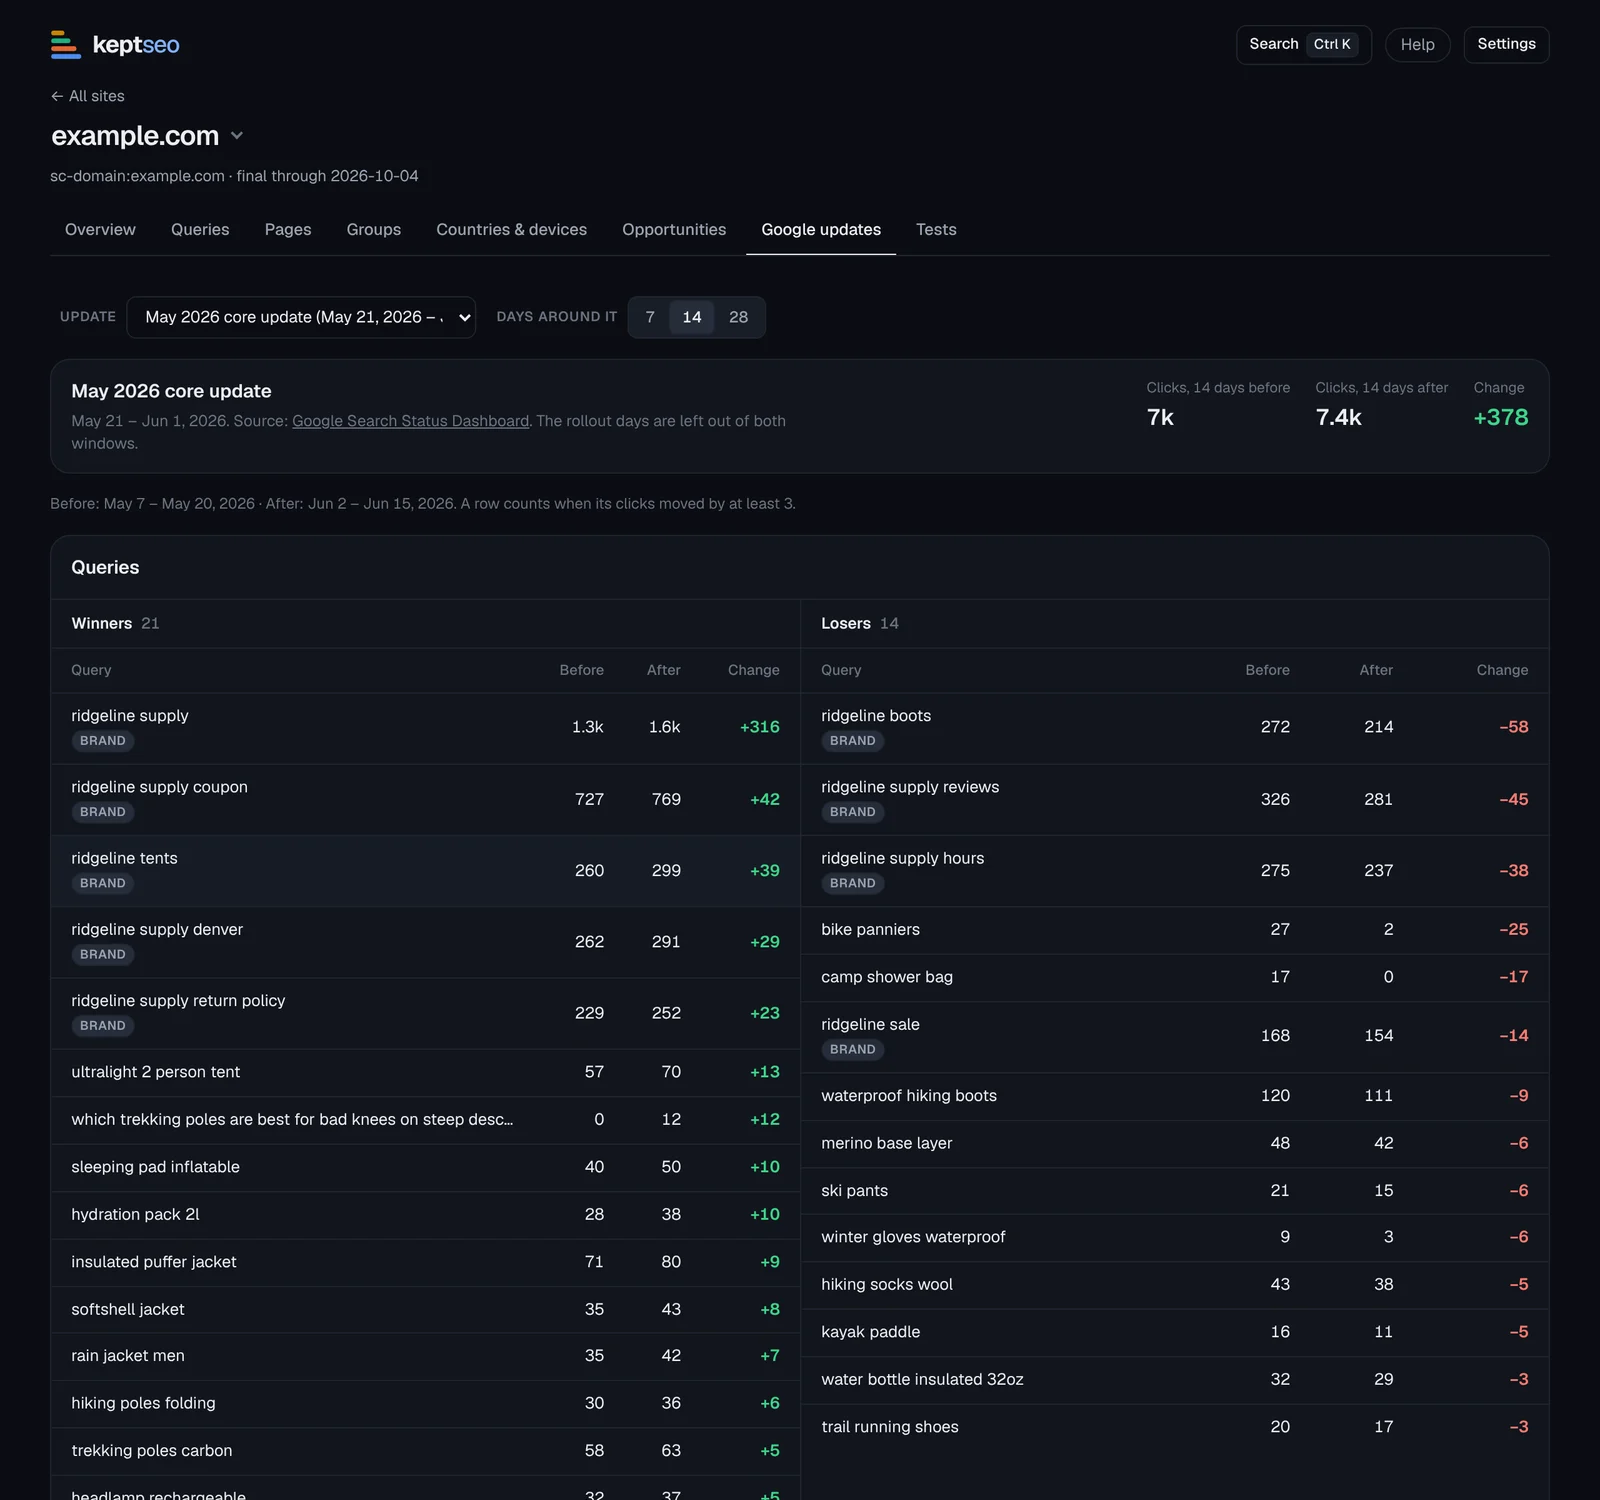Click the 'insulated puffer jacket' query
Viewport: 1600px width, 1500px height.
154,1262
